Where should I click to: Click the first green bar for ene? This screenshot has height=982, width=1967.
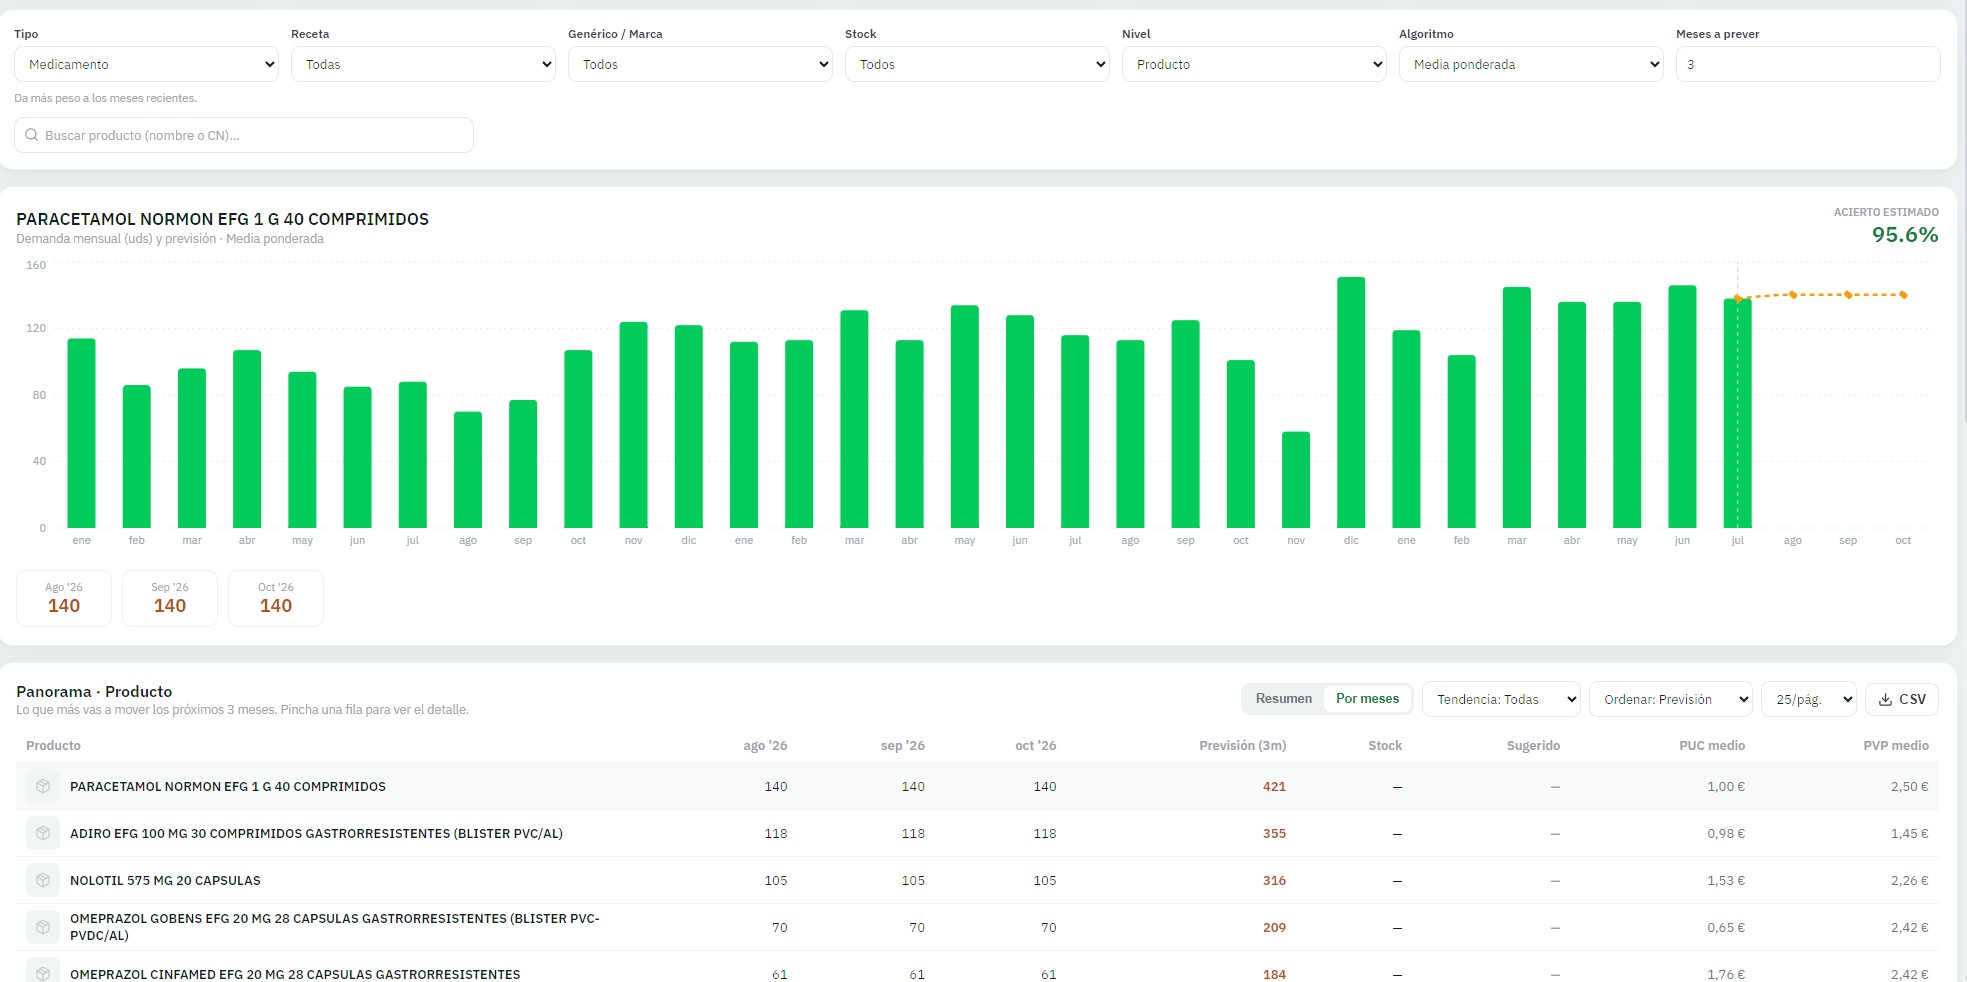tap(82, 433)
